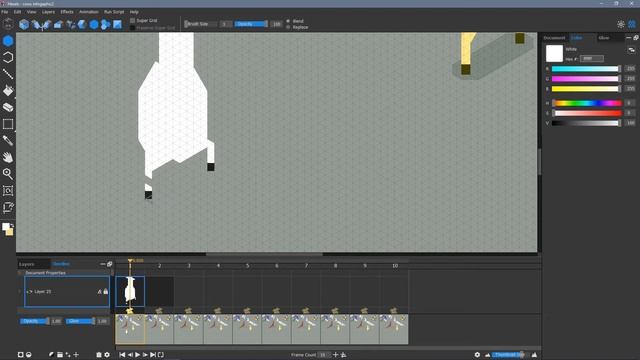Select the composite frame 5 thumbnail in the timeline

coord(247,329)
